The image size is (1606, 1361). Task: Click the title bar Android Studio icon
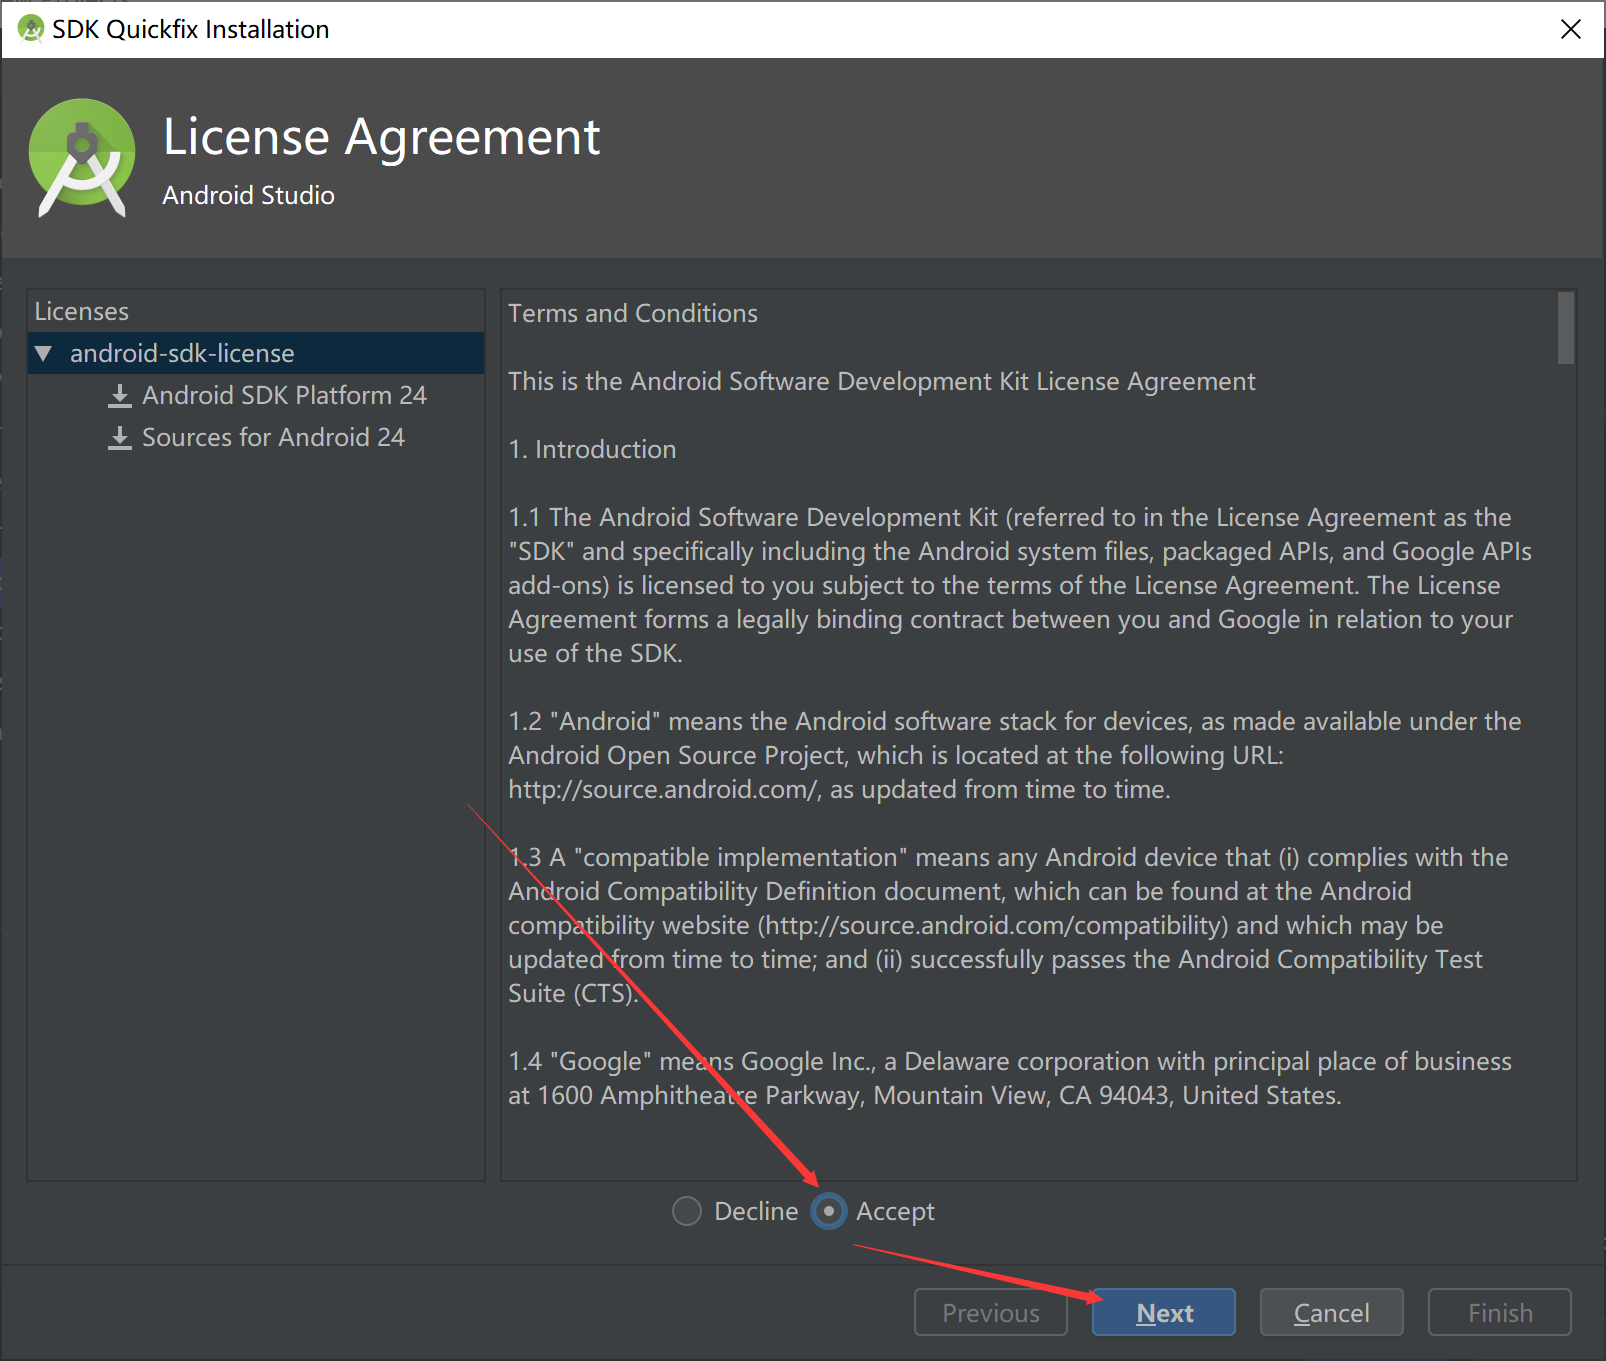31,29
